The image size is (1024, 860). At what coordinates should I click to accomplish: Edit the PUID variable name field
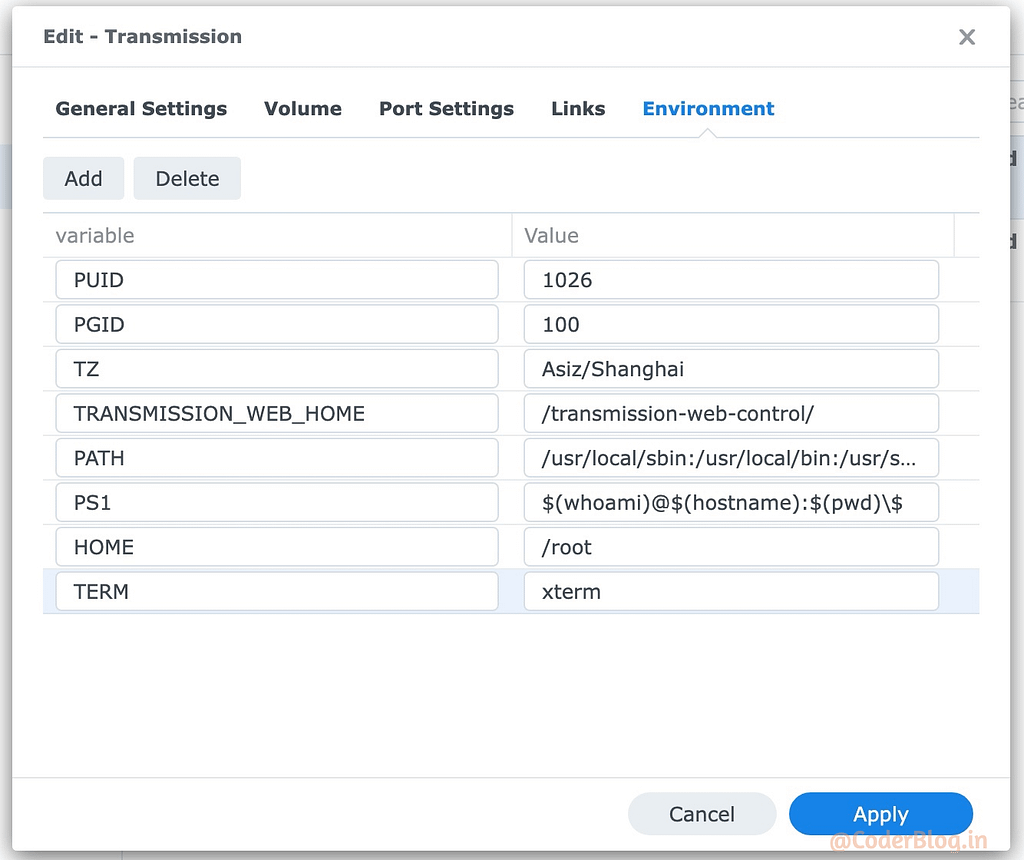pos(277,279)
